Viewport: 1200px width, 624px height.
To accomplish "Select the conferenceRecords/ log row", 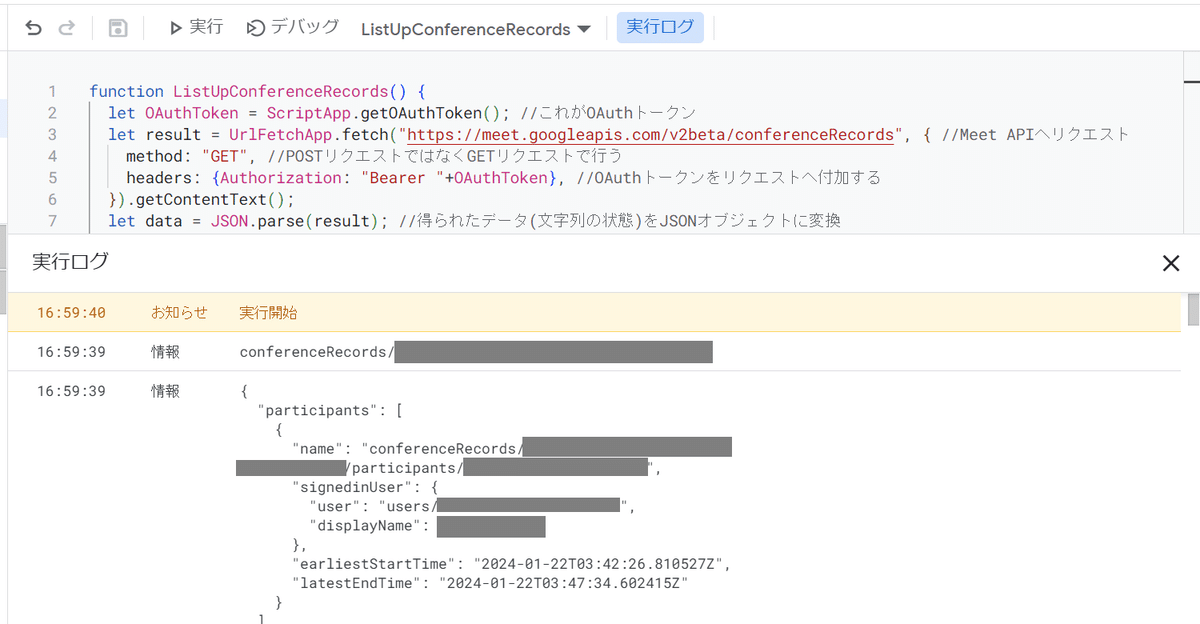I will tap(316, 352).
